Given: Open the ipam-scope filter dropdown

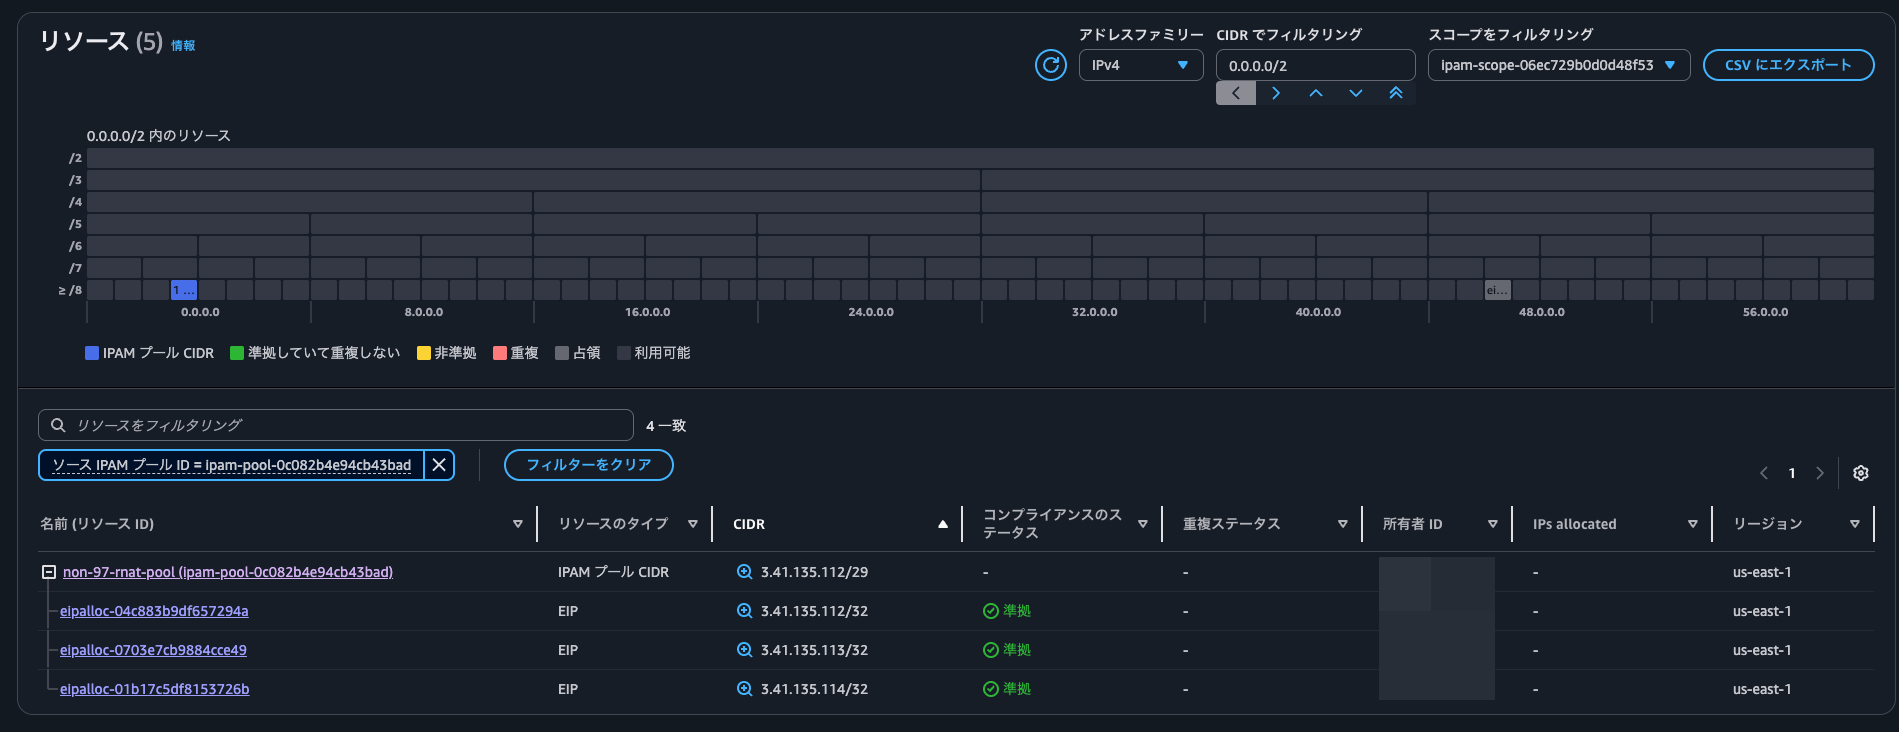Looking at the screenshot, I should pyautogui.click(x=1558, y=65).
